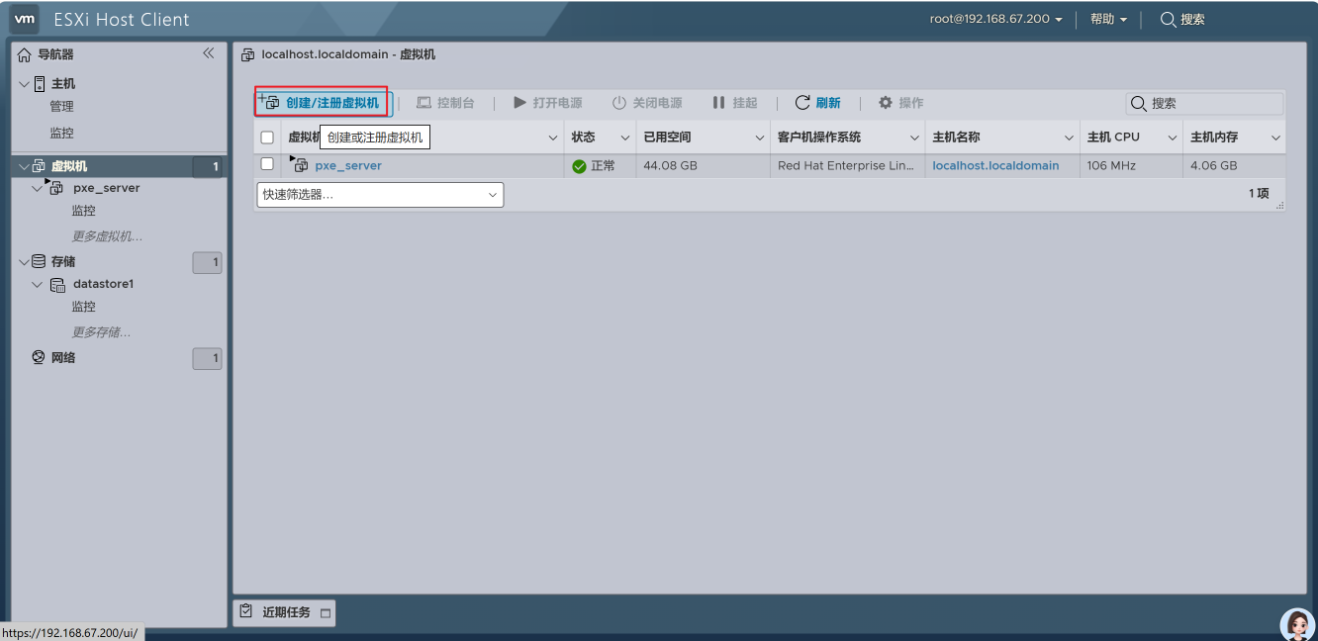Click the VM table search field
The width and height of the screenshot is (1318, 641).
(x=1205, y=103)
